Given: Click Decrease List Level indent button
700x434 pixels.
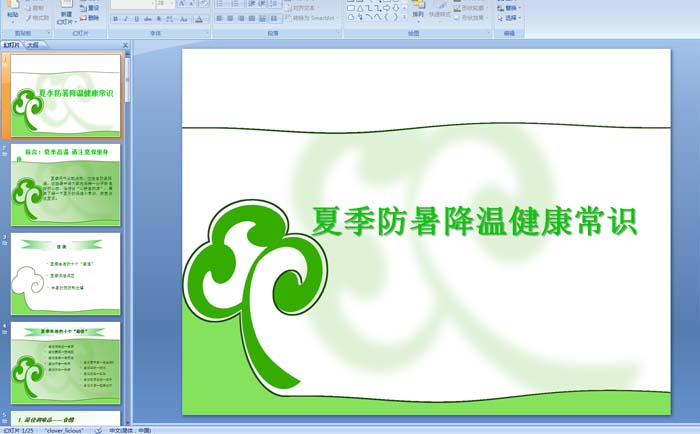Looking at the screenshot, I should tap(252, 4).
